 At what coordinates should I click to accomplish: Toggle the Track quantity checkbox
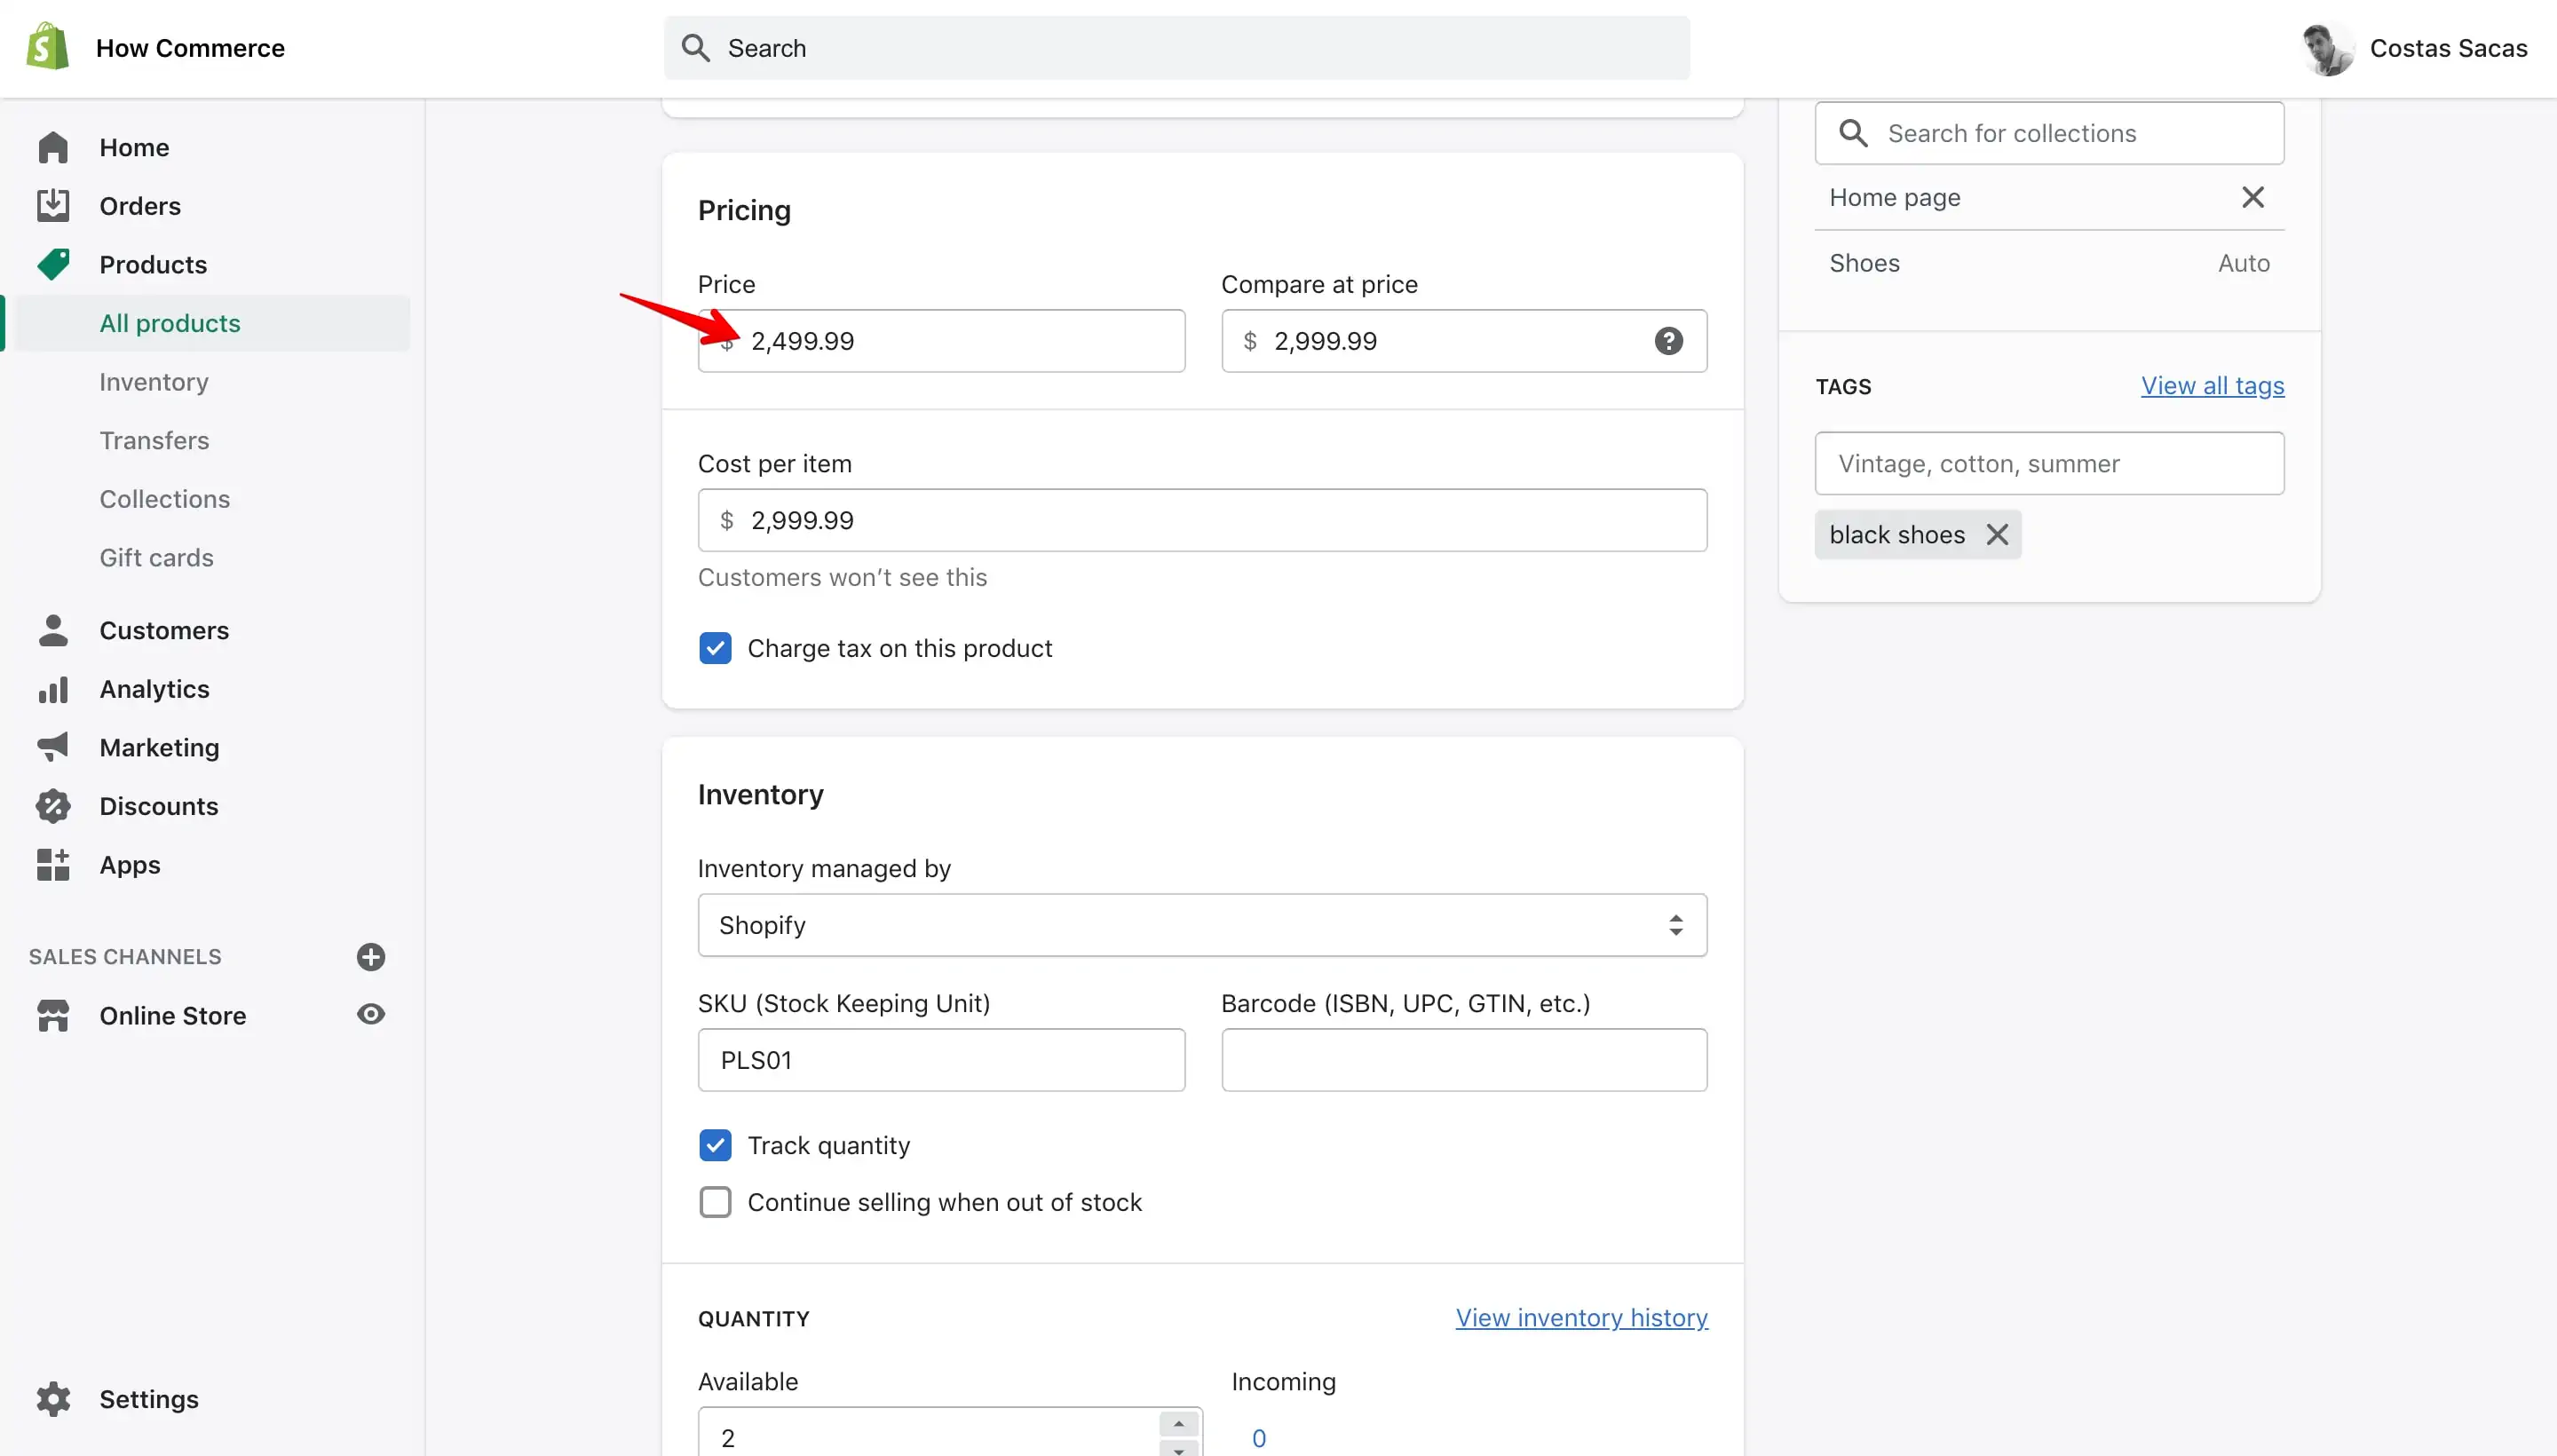pyautogui.click(x=715, y=1145)
